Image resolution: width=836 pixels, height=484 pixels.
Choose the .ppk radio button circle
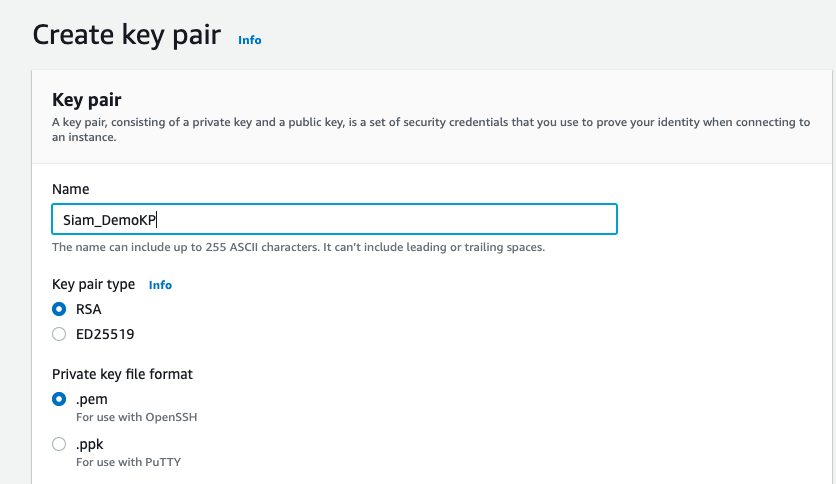[x=59, y=444]
